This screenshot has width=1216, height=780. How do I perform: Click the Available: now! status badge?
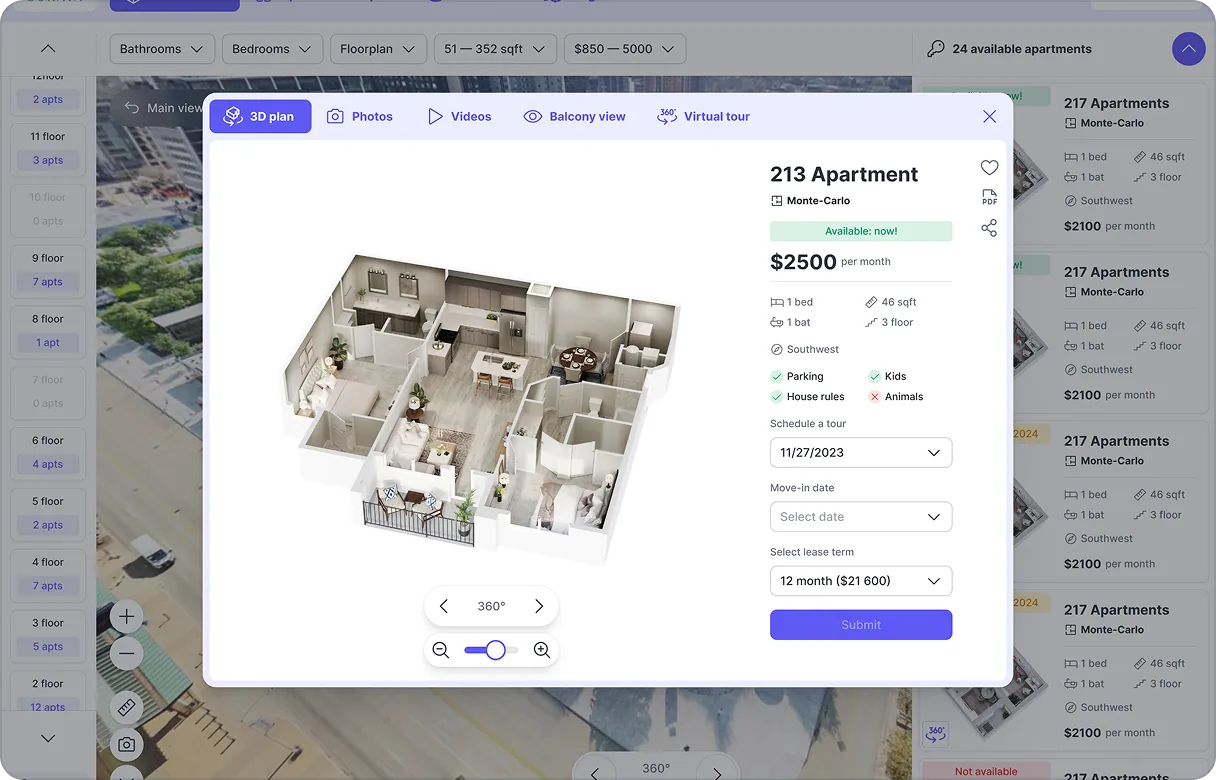[x=861, y=231]
